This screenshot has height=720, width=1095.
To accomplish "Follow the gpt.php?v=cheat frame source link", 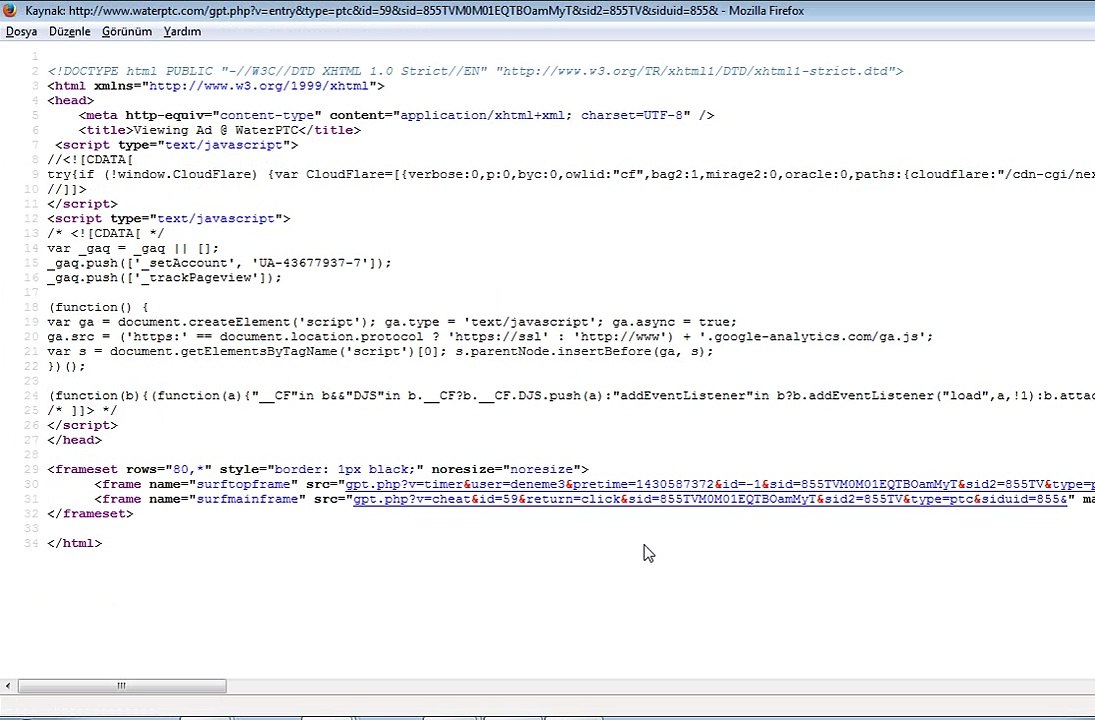I will 710,499.
